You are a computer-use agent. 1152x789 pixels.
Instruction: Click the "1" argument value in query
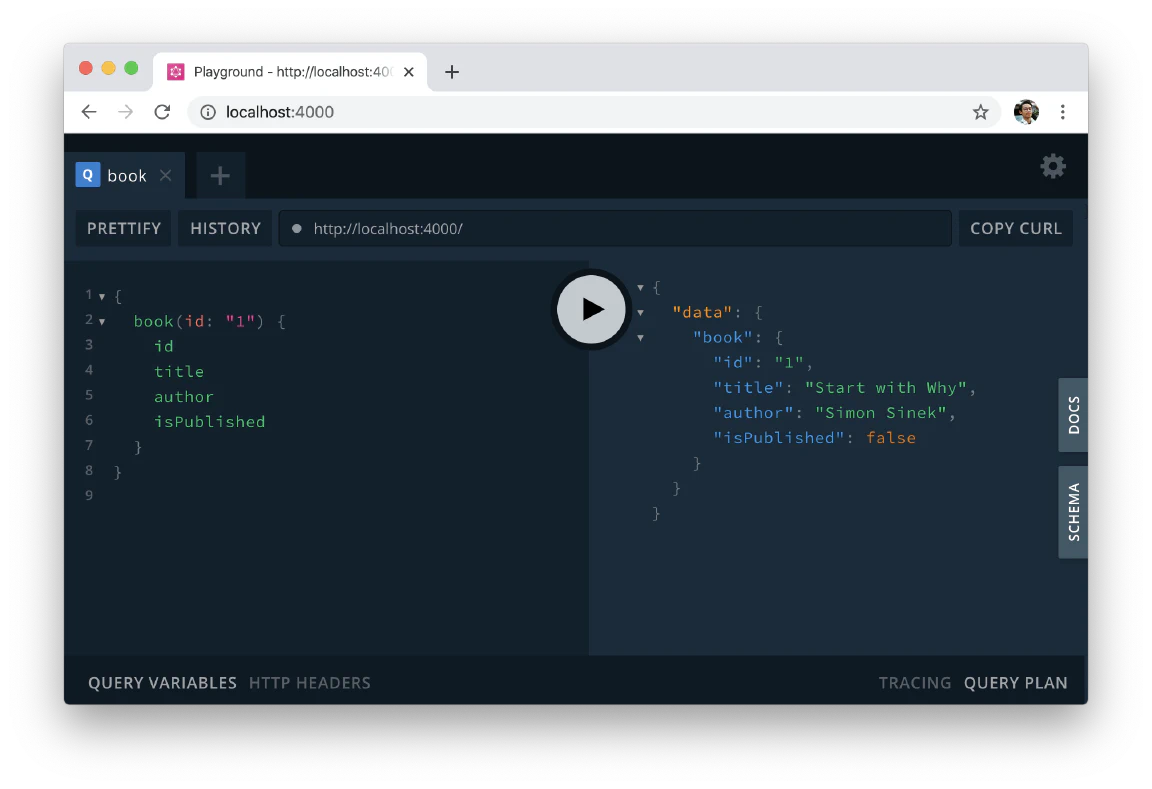pos(240,321)
